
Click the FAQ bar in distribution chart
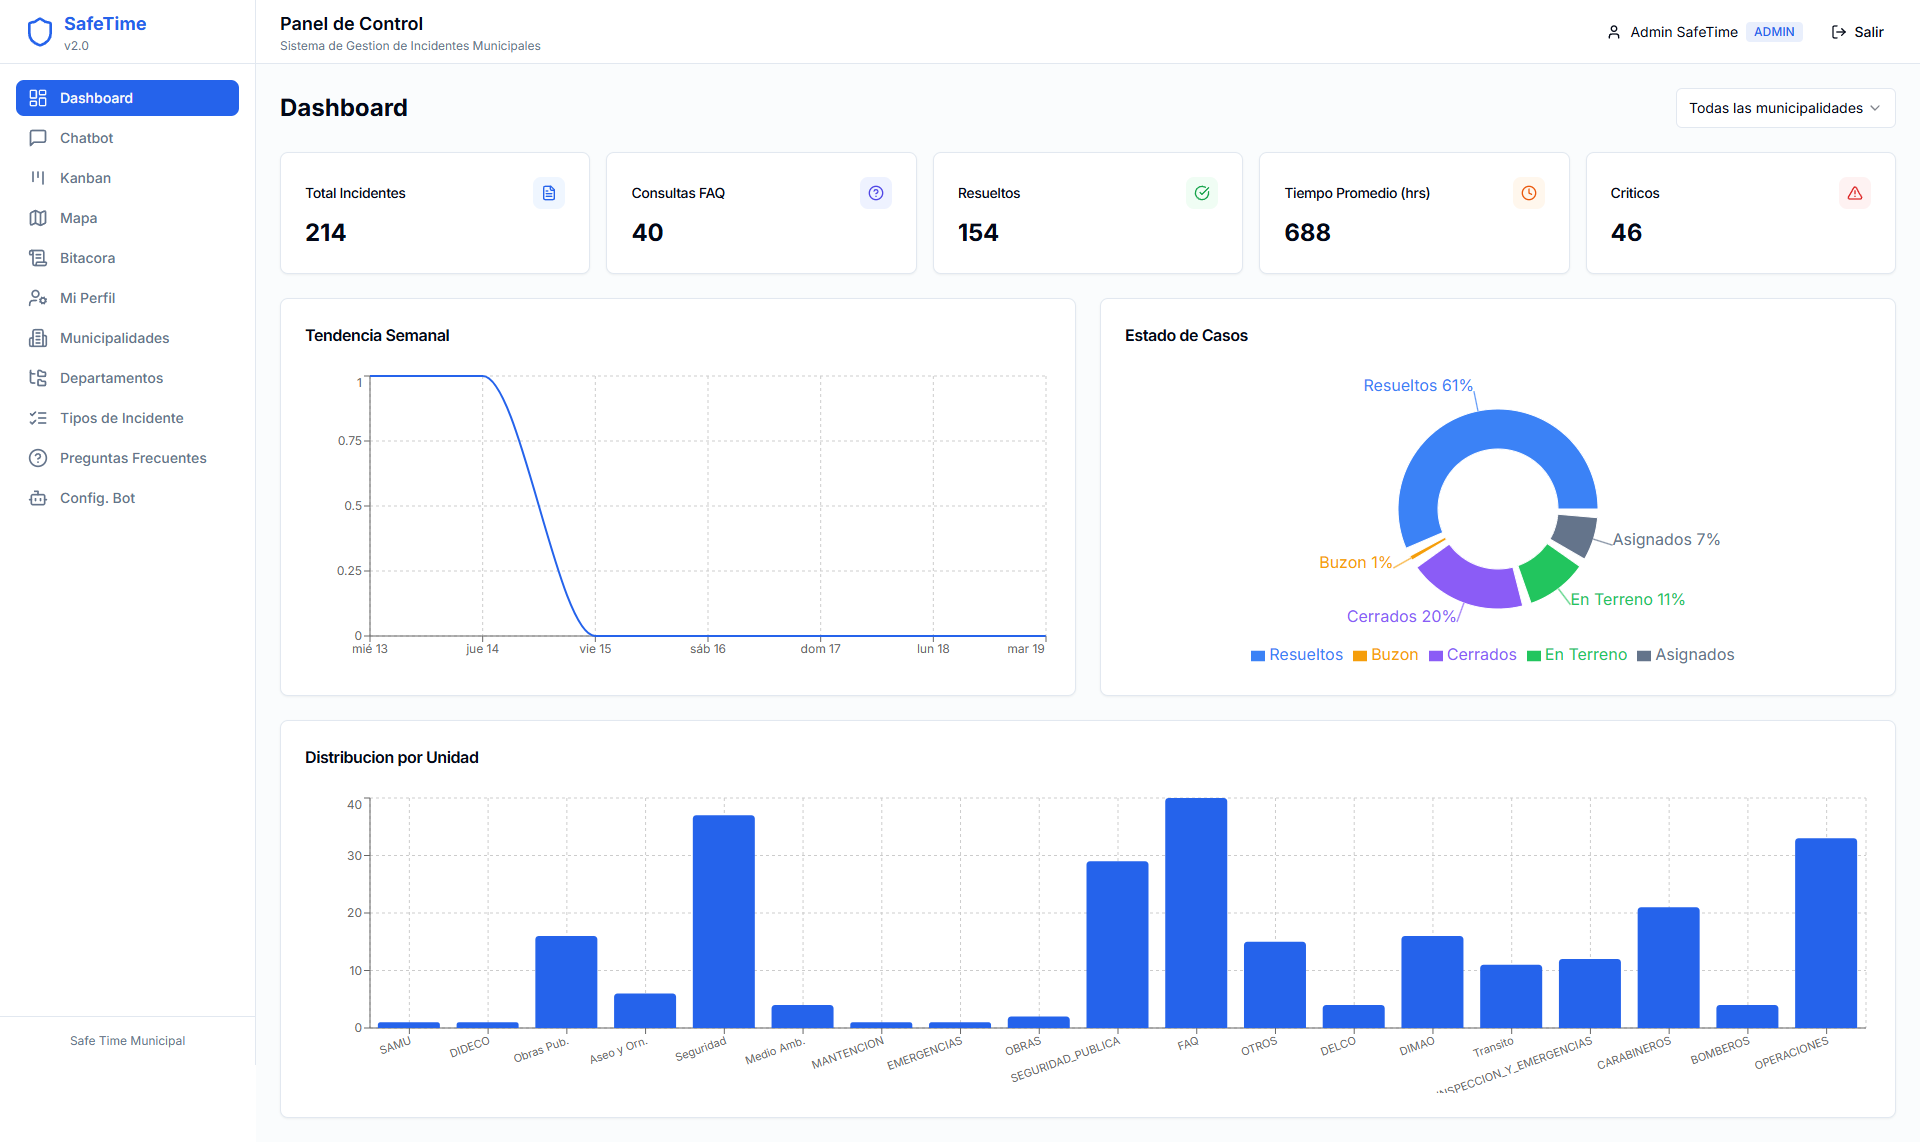click(1196, 912)
